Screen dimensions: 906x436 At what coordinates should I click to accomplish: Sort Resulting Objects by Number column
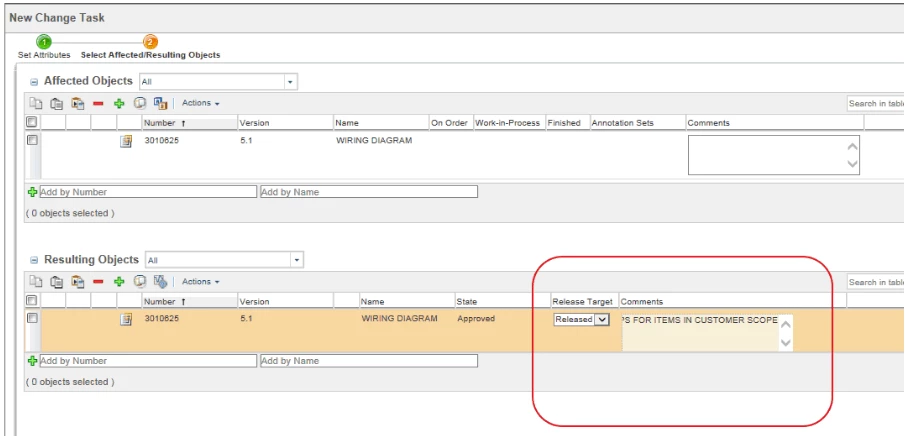coord(190,301)
